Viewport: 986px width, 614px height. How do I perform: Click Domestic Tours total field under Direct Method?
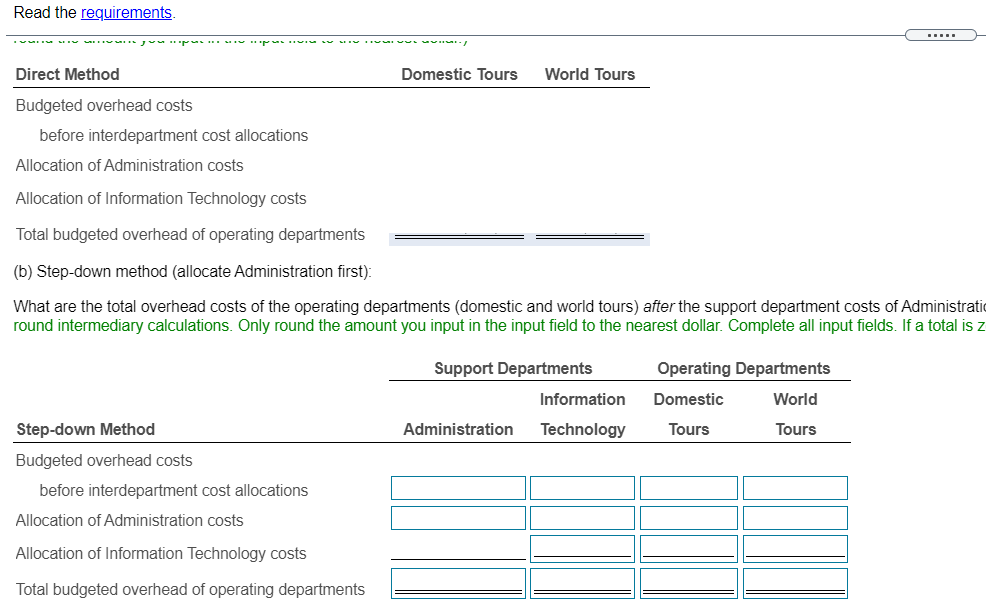coord(458,236)
